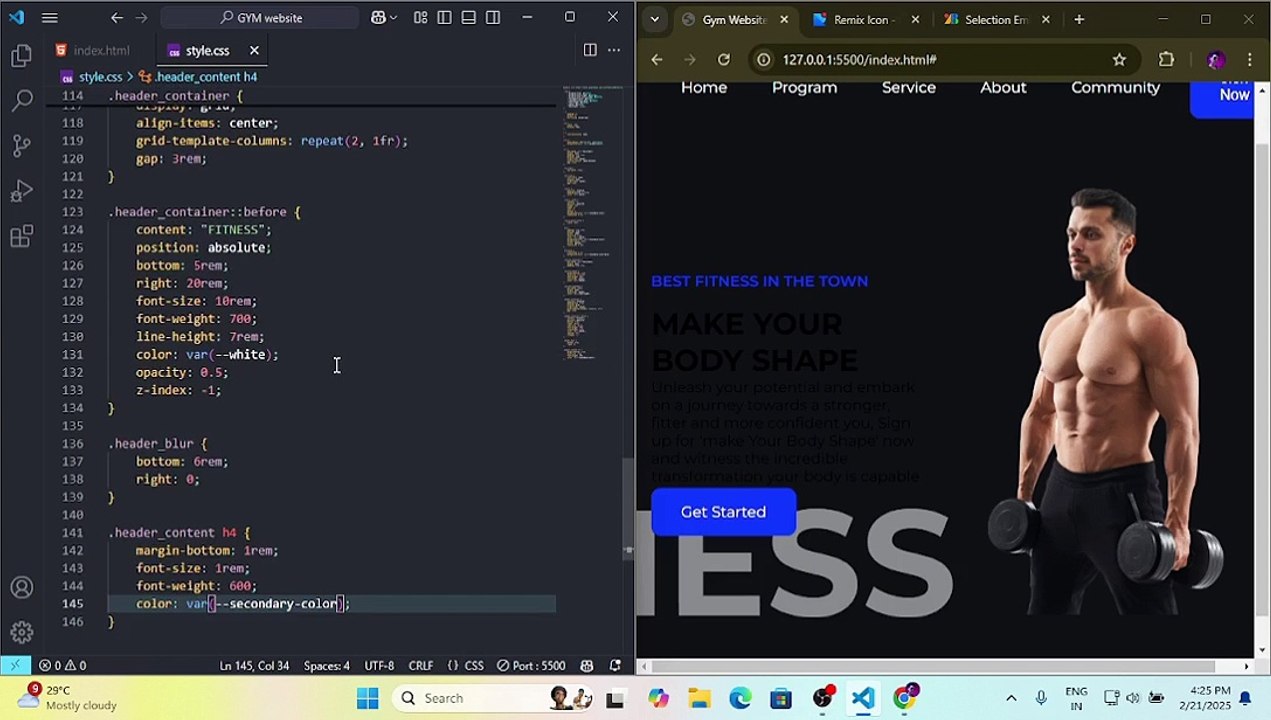Open the Chrome profile avatar

(1215, 59)
